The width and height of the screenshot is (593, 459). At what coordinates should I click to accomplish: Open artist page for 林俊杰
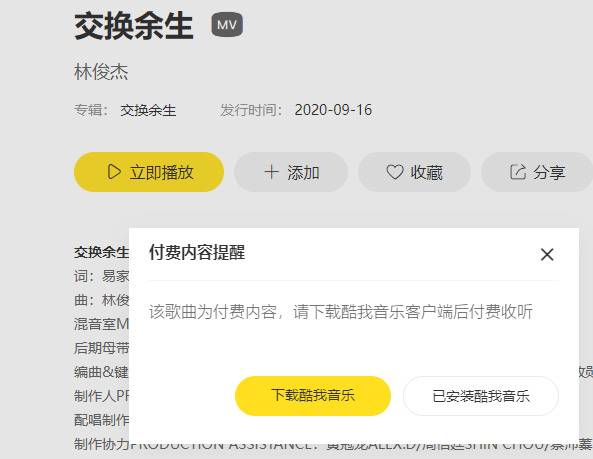click(x=101, y=72)
